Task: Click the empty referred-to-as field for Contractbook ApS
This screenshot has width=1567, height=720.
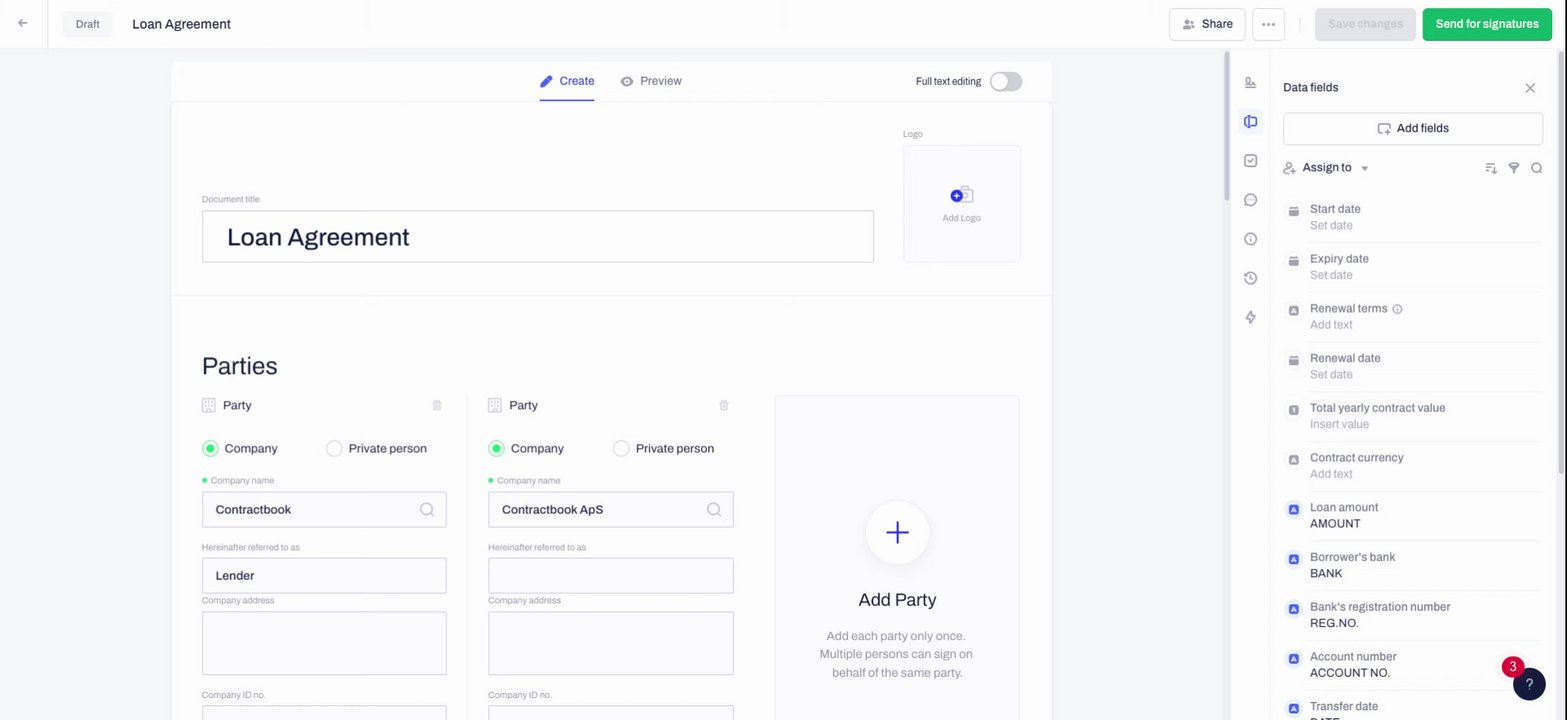Action: click(611, 576)
